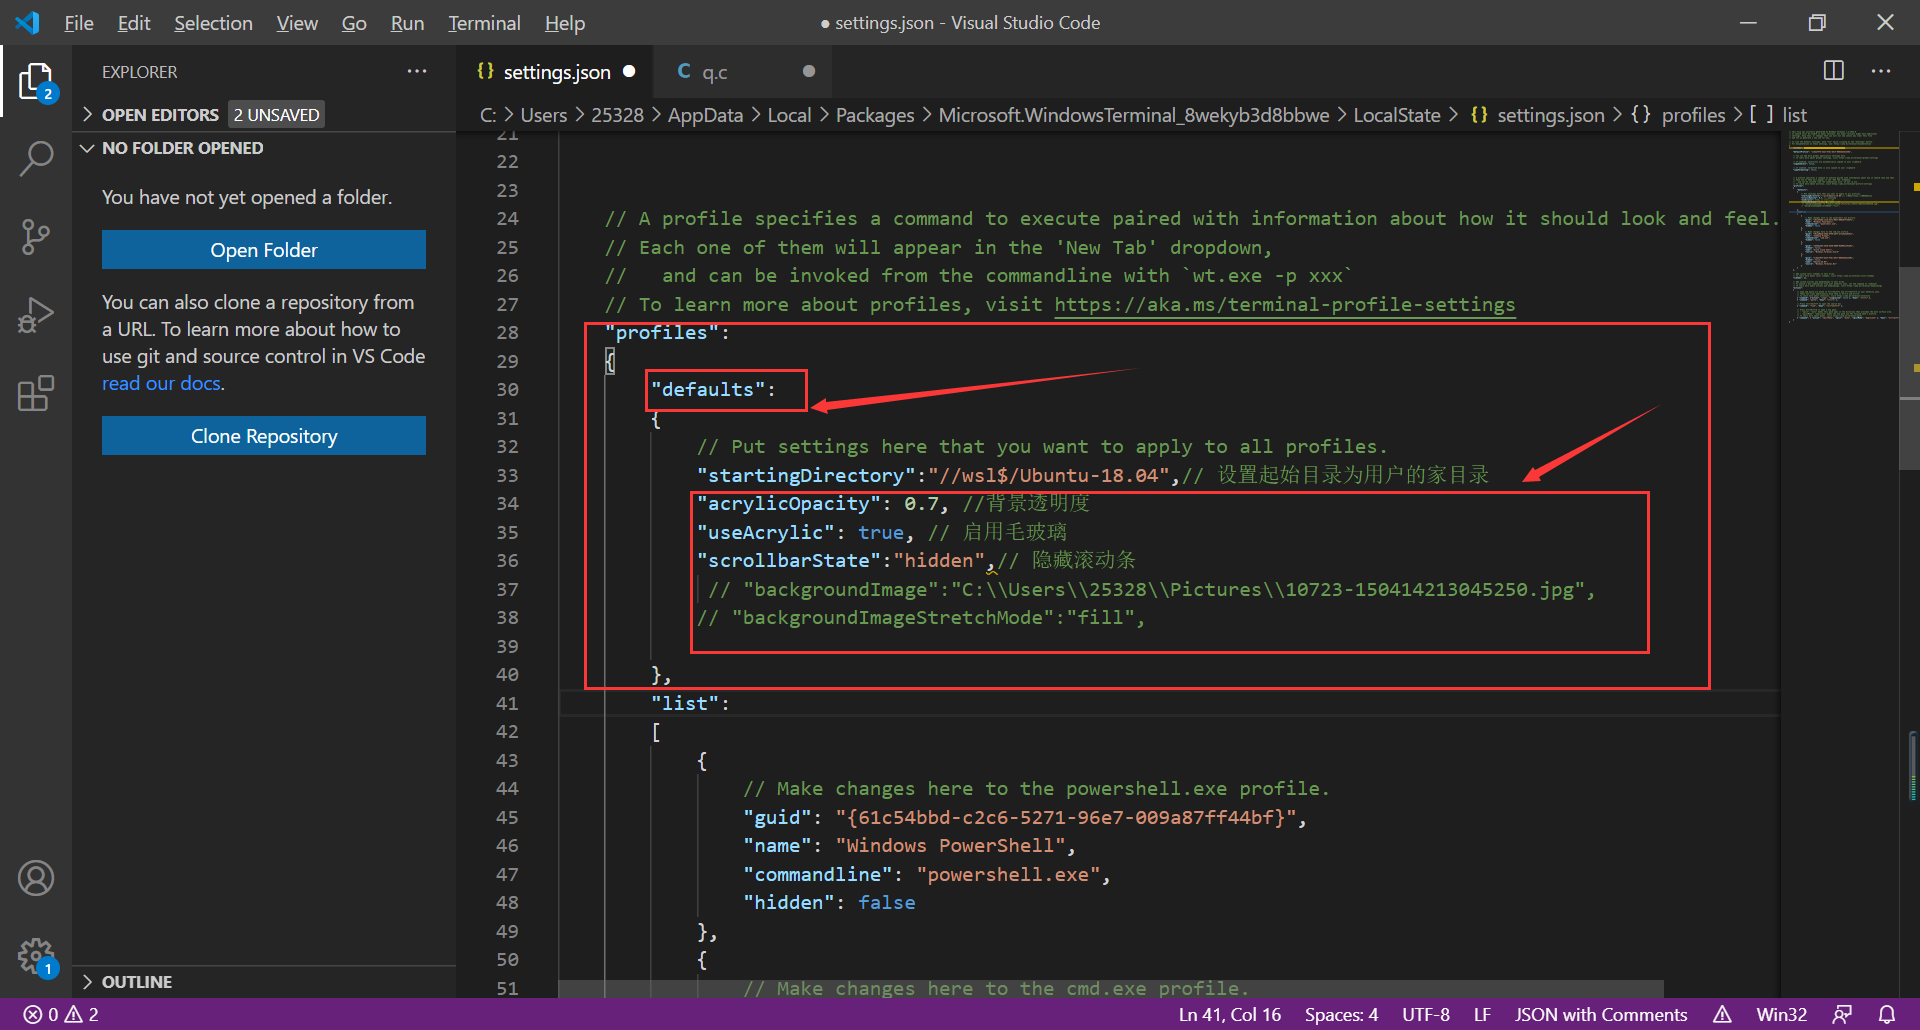Open the Terminal menu
1920x1030 pixels.
484,22
